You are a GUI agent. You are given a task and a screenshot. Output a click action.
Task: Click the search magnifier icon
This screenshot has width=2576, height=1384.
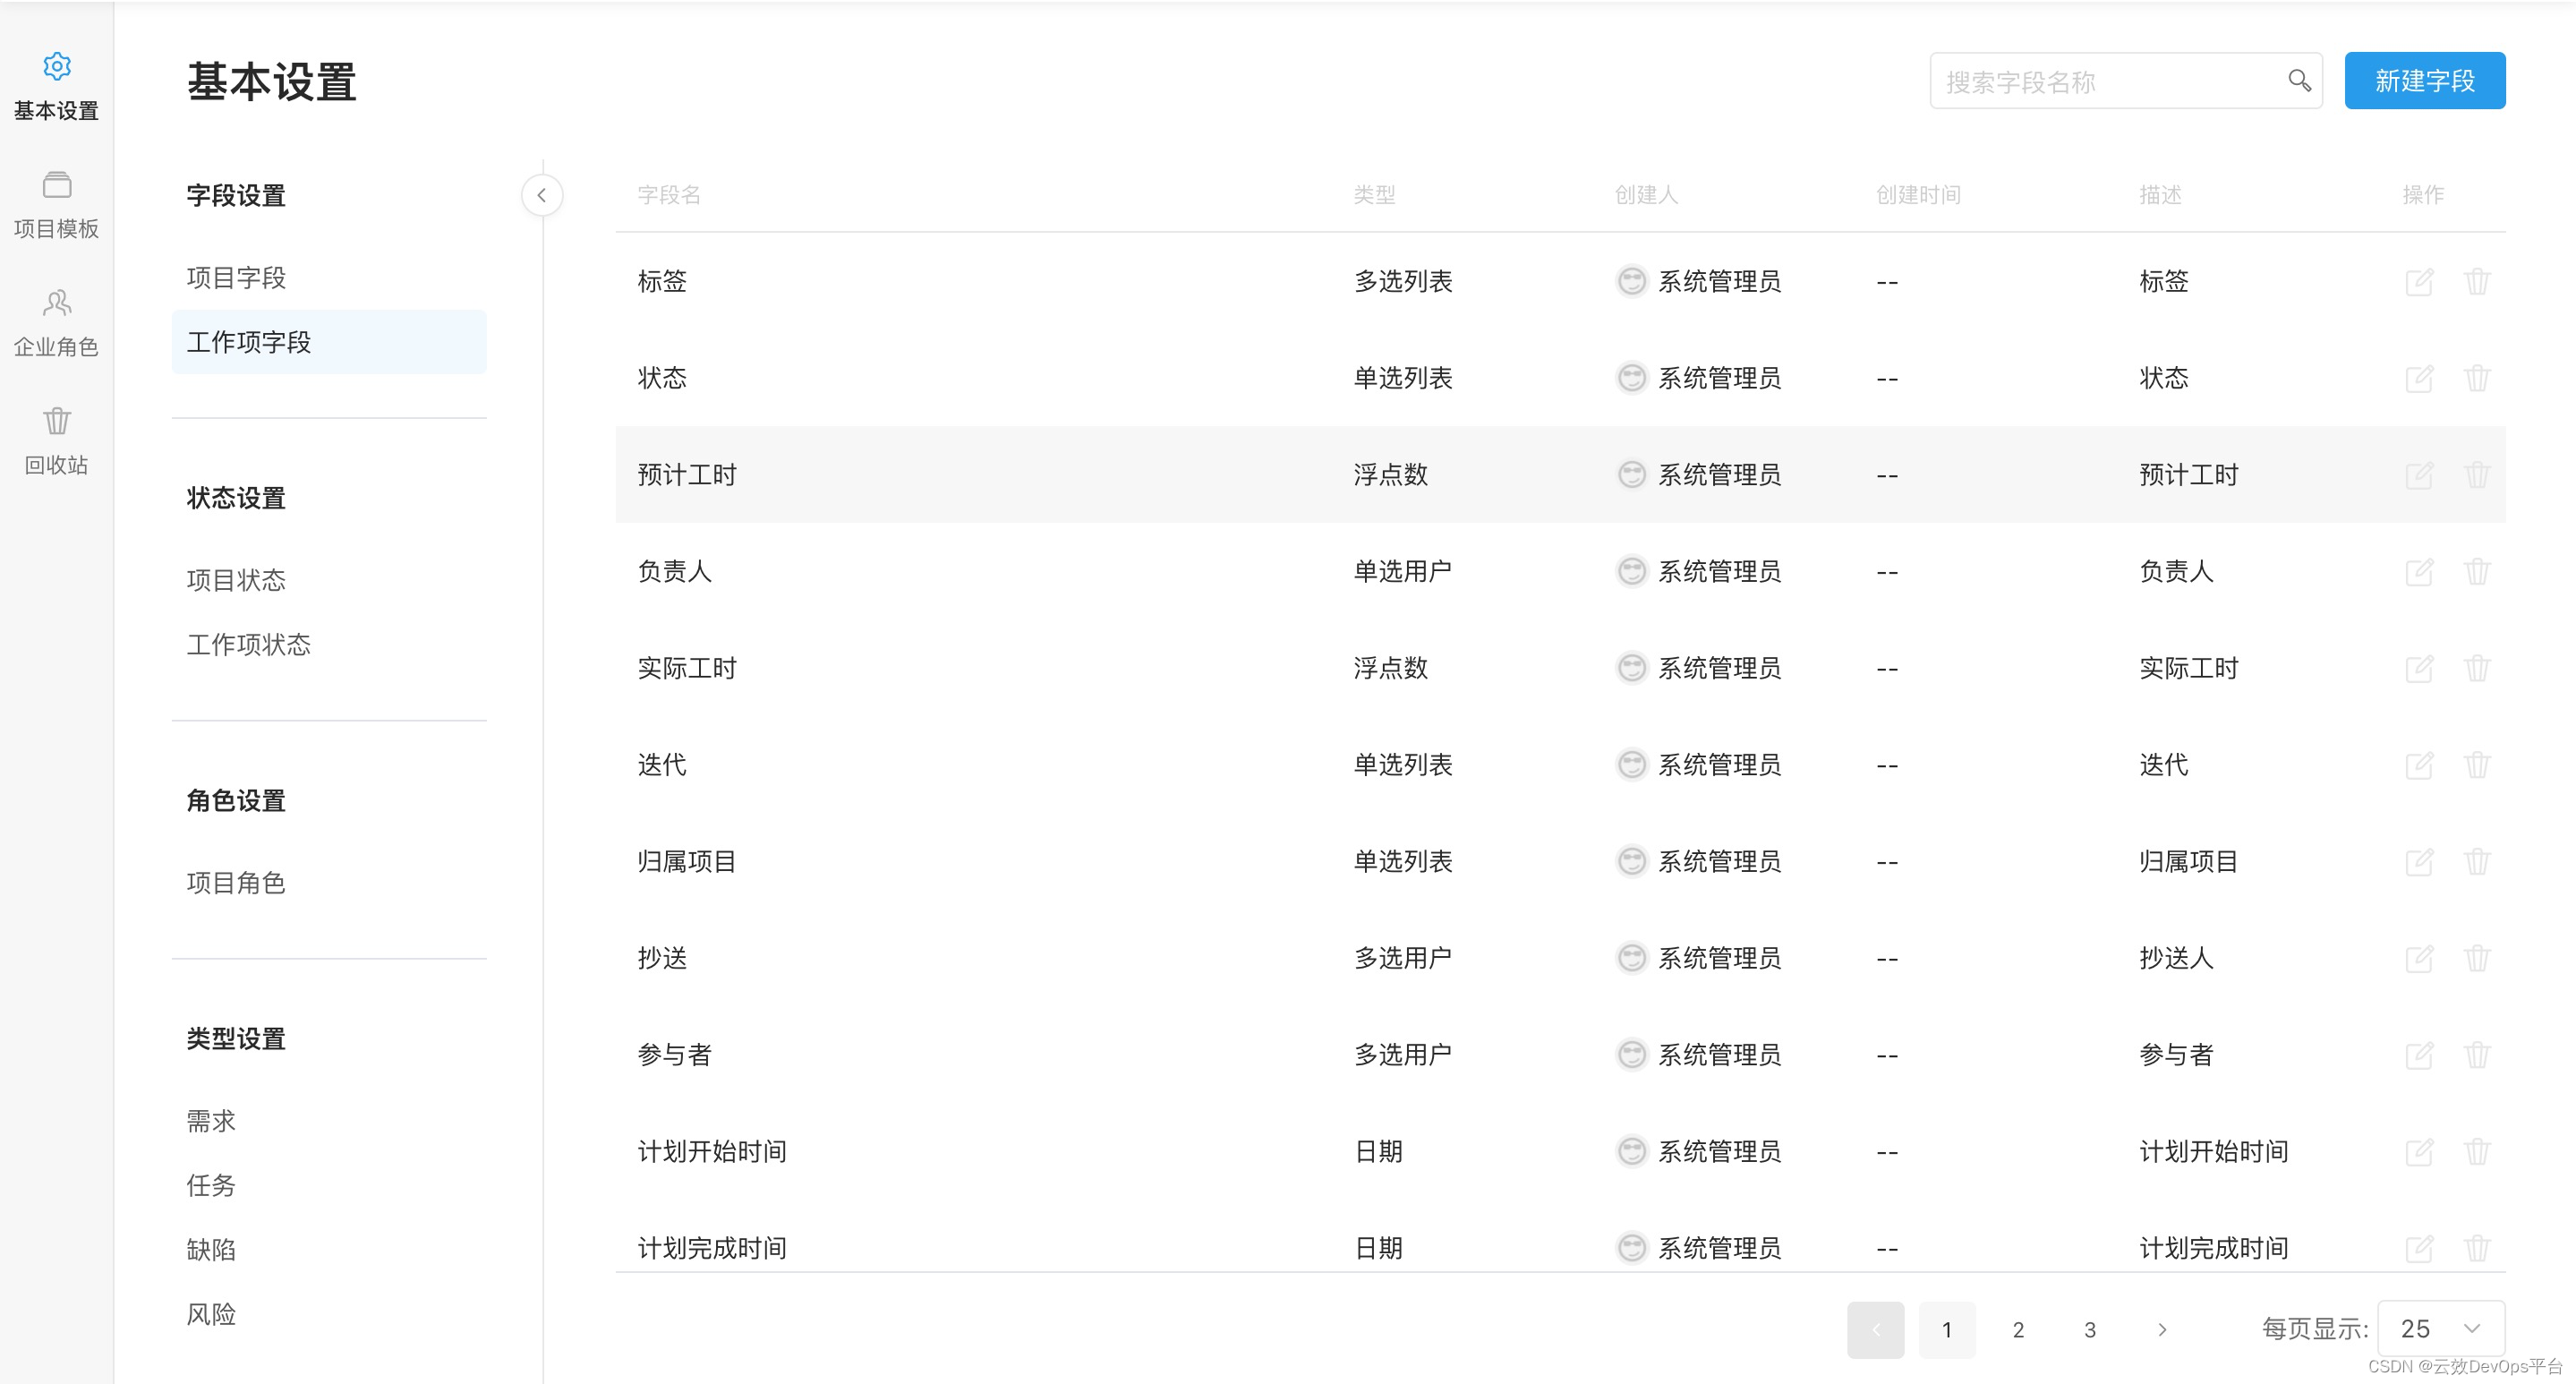click(x=2299, y=80)
